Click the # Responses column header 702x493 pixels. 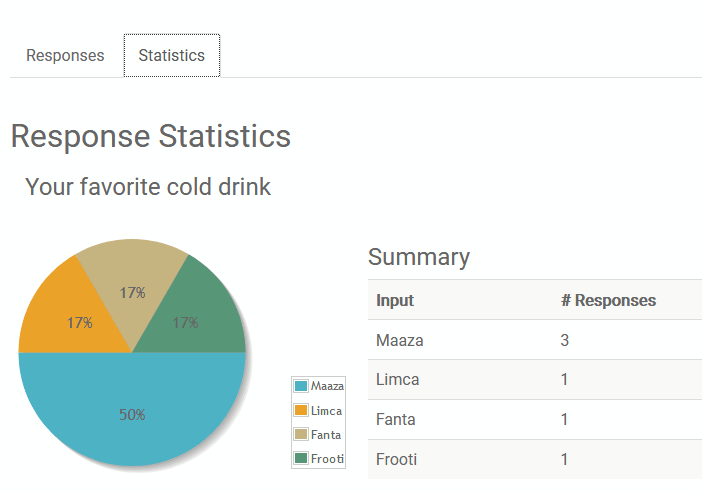click(x=608, y=300)
